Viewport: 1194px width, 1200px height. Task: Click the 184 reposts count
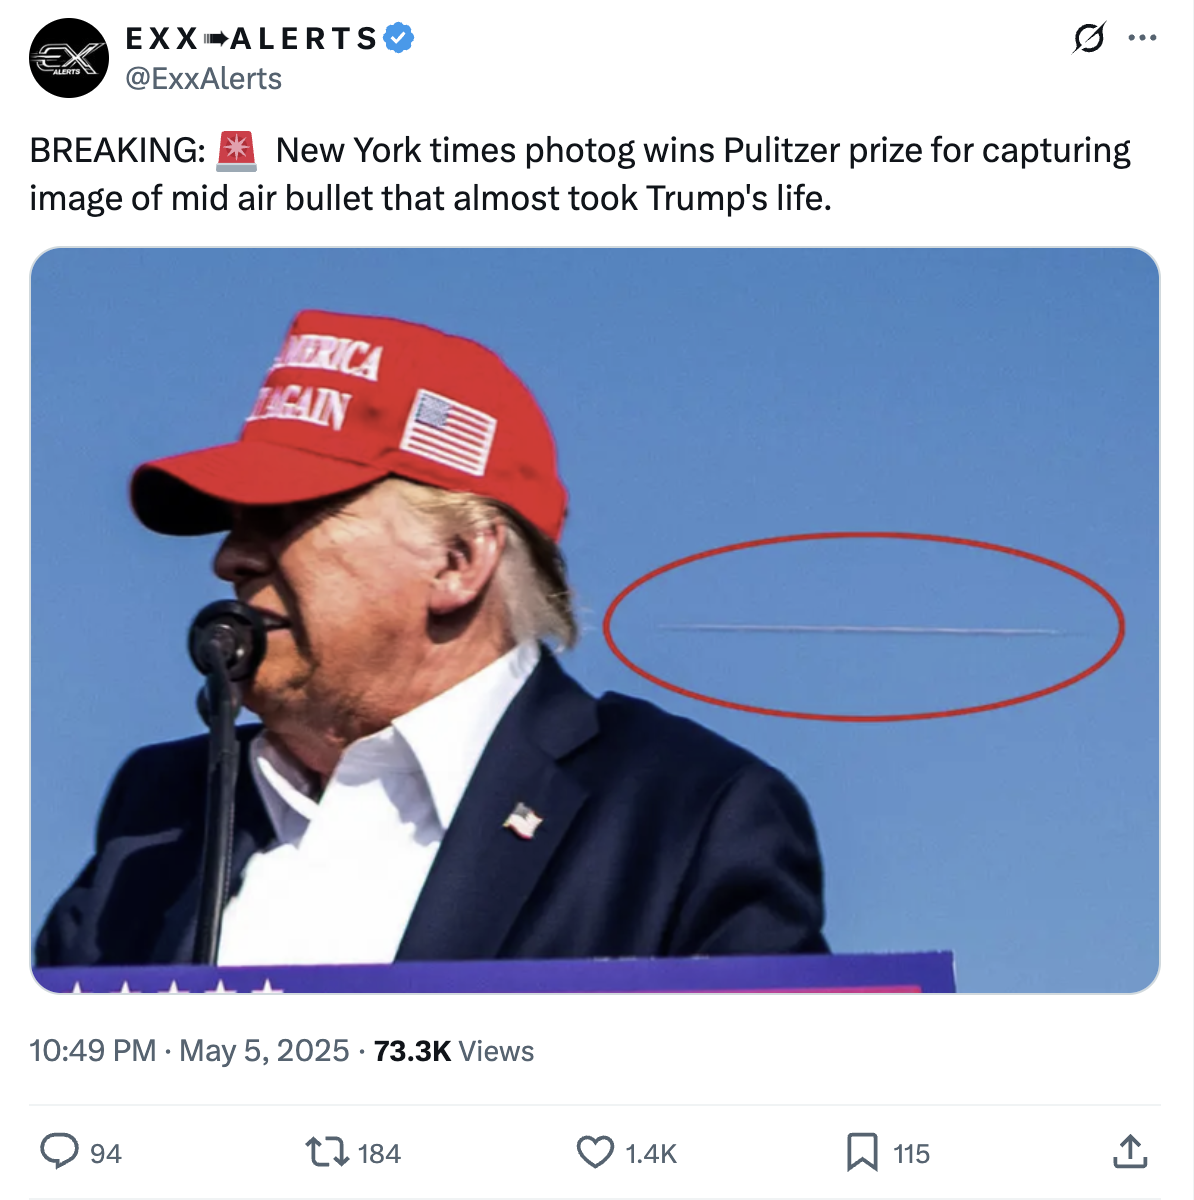[x=379, y=1154]
